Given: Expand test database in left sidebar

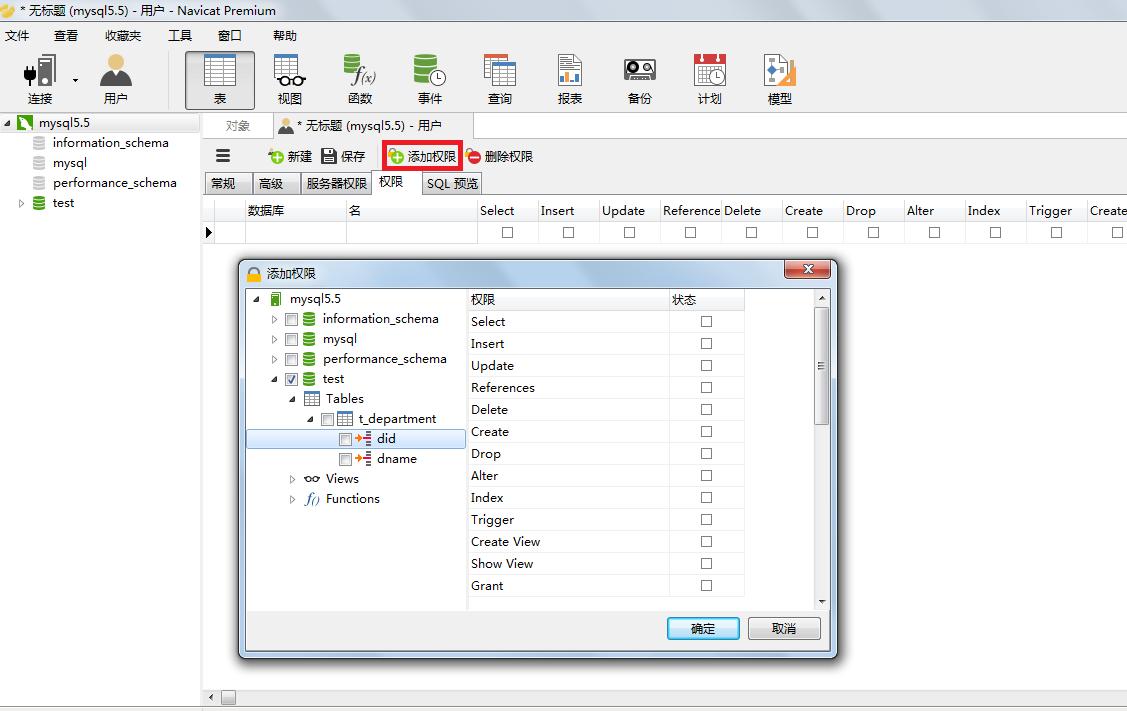Looking at the screenshot, I should 22,203.
